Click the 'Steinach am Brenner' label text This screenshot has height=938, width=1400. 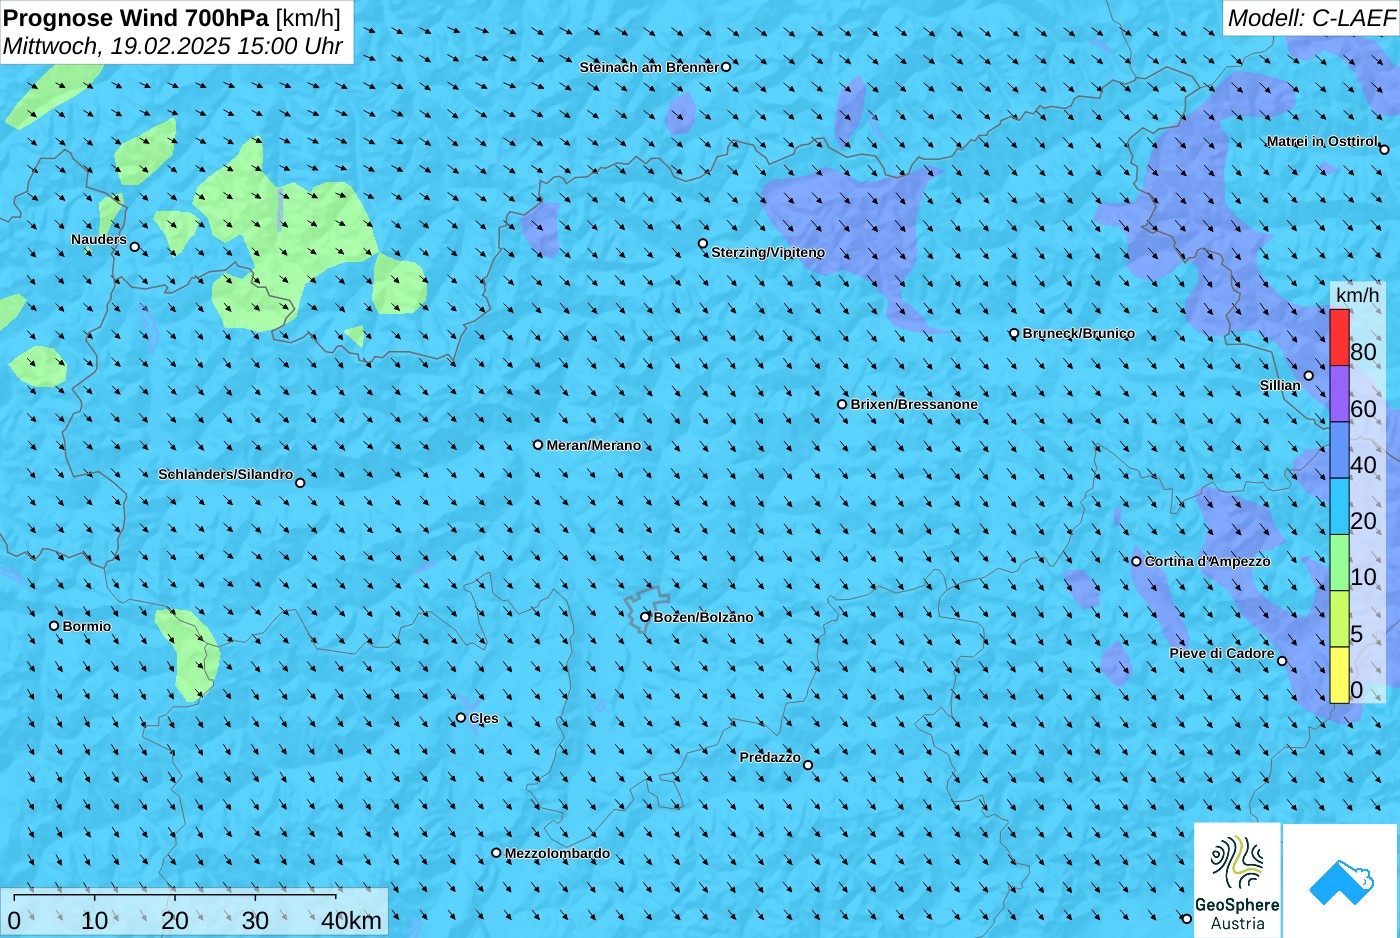[x=649, y=67]
